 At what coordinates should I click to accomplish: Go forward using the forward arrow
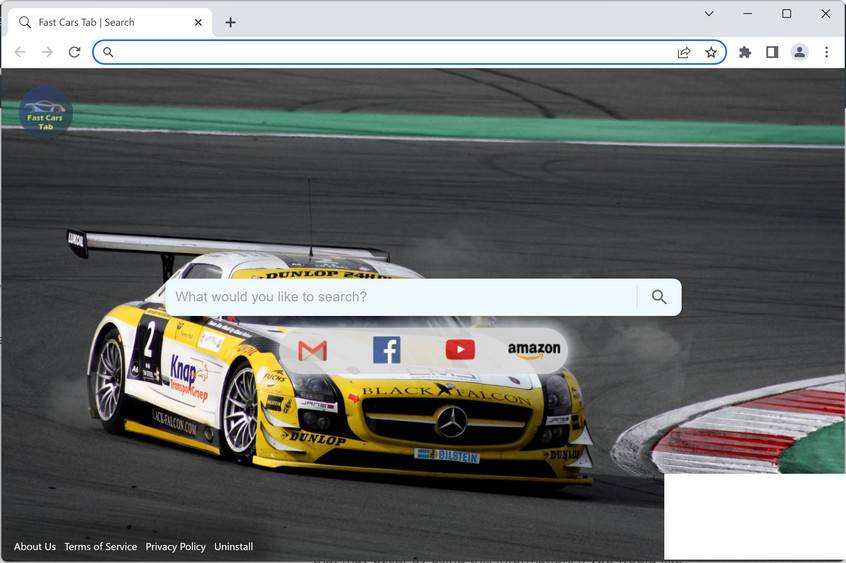click(47, 52)
